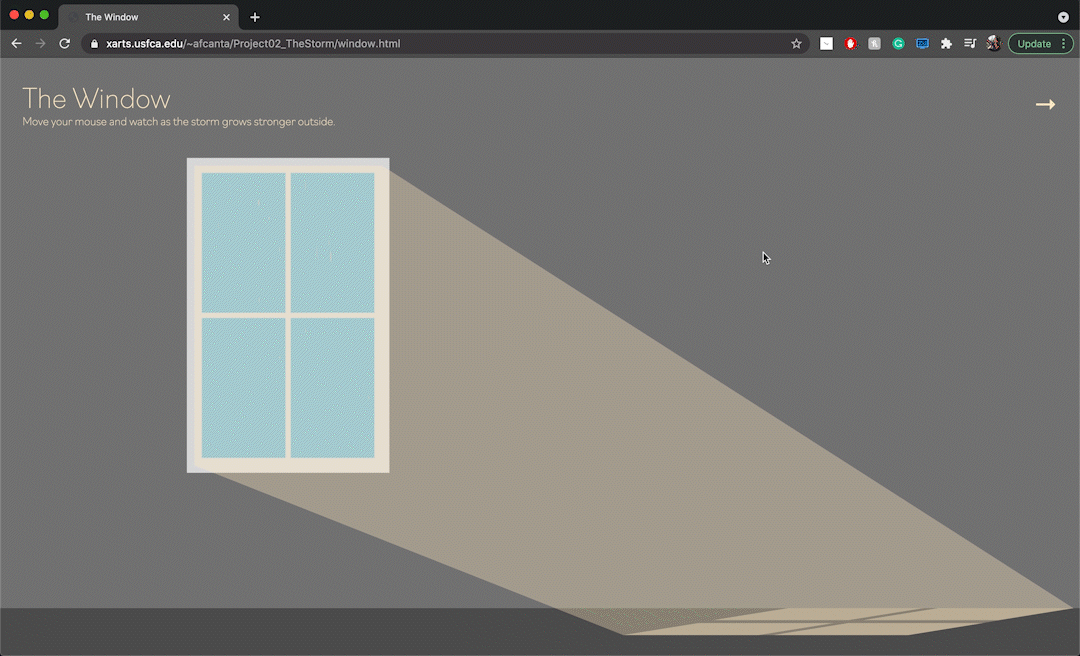This screenshot has width=1080, height=656.
Task: Open the mail envelope extension
Action: [826, 43]
